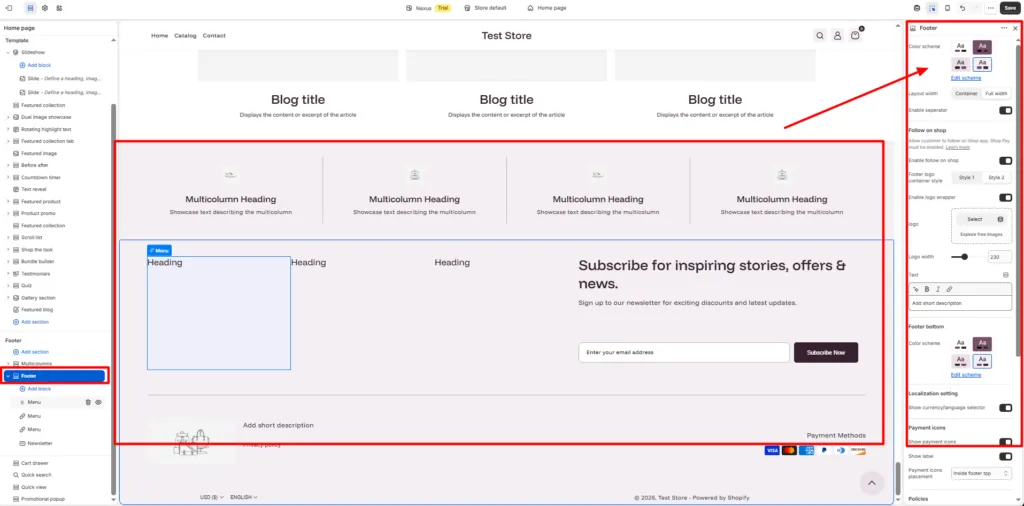Expand the Testimonials section
This screenshot has width=1024, height=506.
(x=8, y=274)
